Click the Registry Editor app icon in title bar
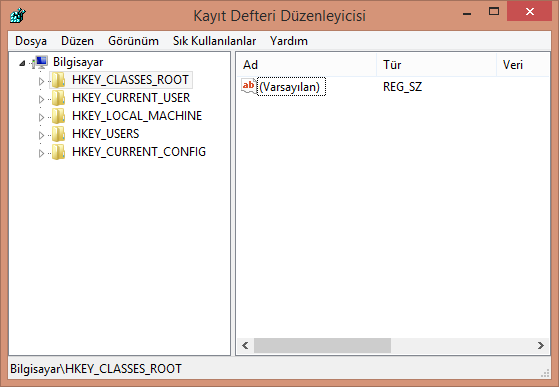Viewport: 559px width, 387px height. [x=18, y=15]
